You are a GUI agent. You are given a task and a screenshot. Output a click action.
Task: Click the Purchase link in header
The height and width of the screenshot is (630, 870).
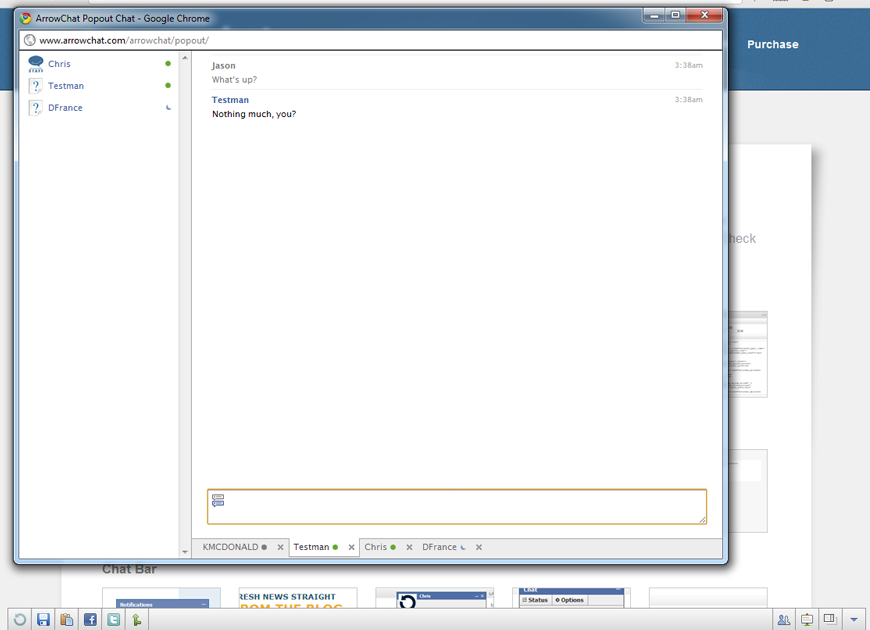[772, 44]
